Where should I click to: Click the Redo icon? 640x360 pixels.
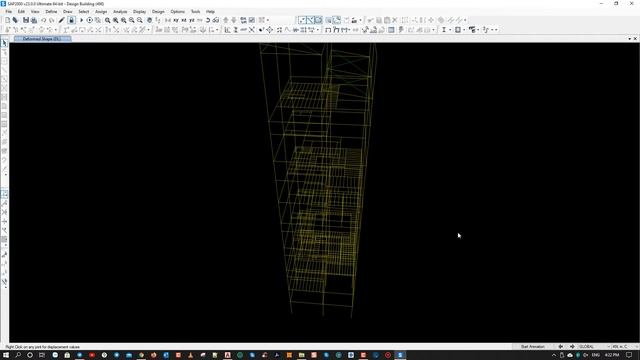(x=51, y=20)
